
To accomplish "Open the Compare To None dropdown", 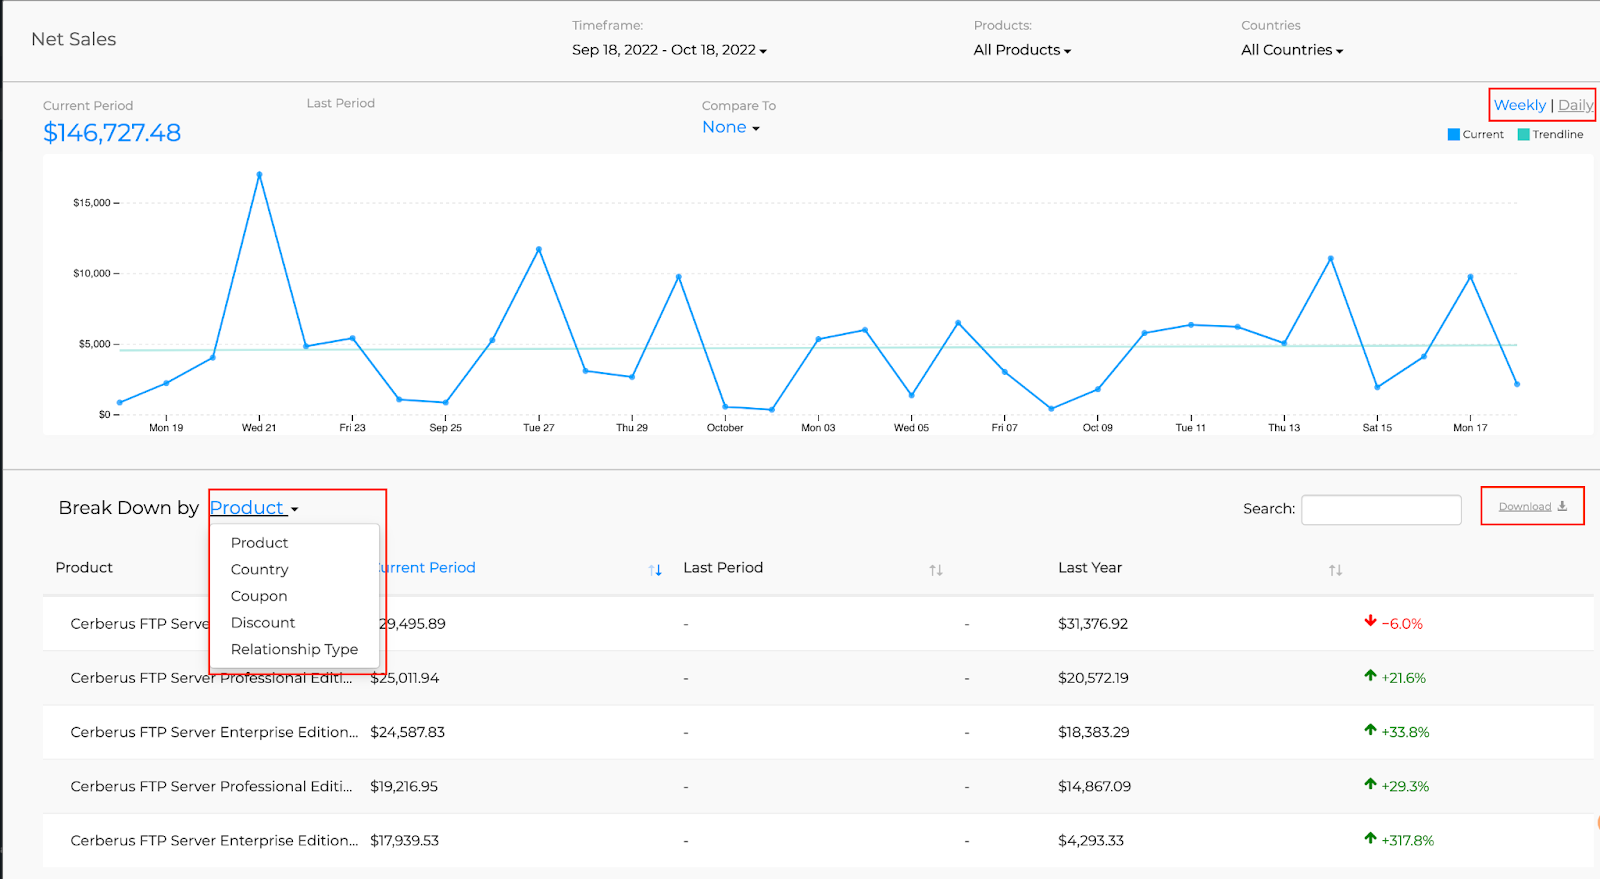I will (731, 127).
